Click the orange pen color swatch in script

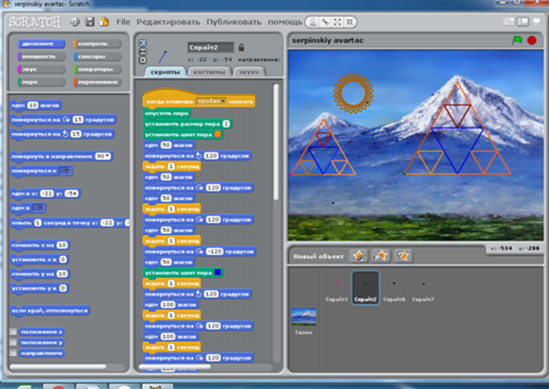click(217, 134)
